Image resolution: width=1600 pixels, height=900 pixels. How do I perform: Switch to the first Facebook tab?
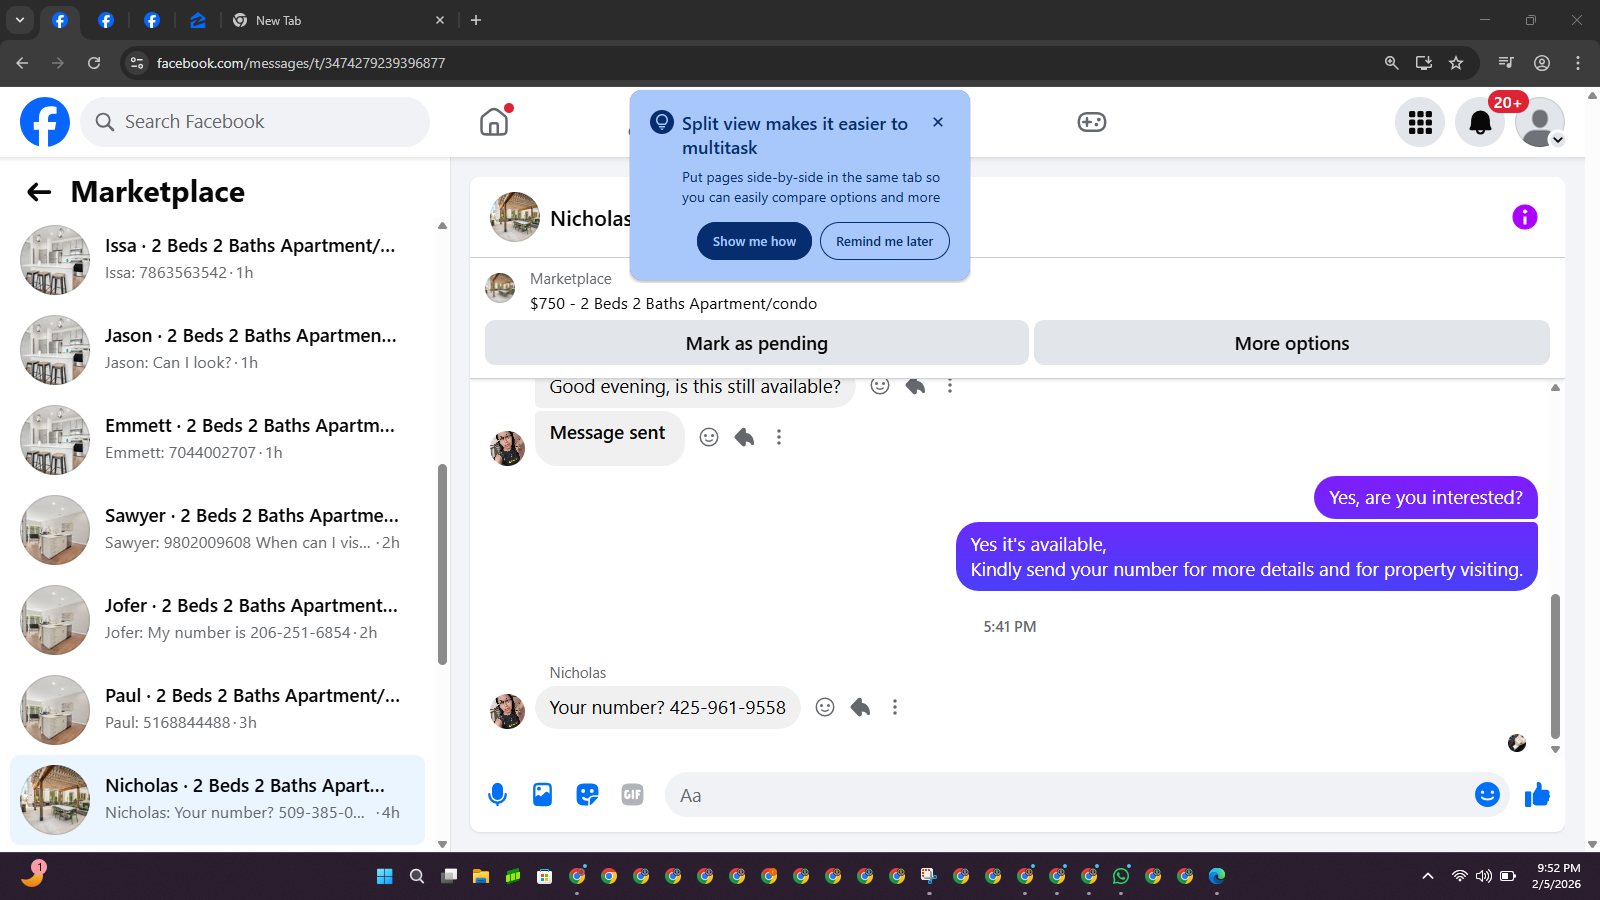[60, 20]
